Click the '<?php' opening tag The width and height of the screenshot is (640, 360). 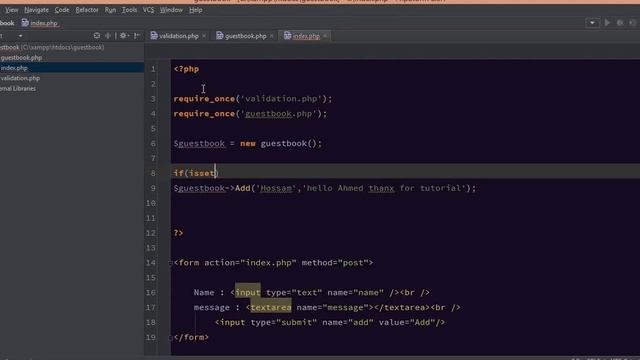point(186,69)
